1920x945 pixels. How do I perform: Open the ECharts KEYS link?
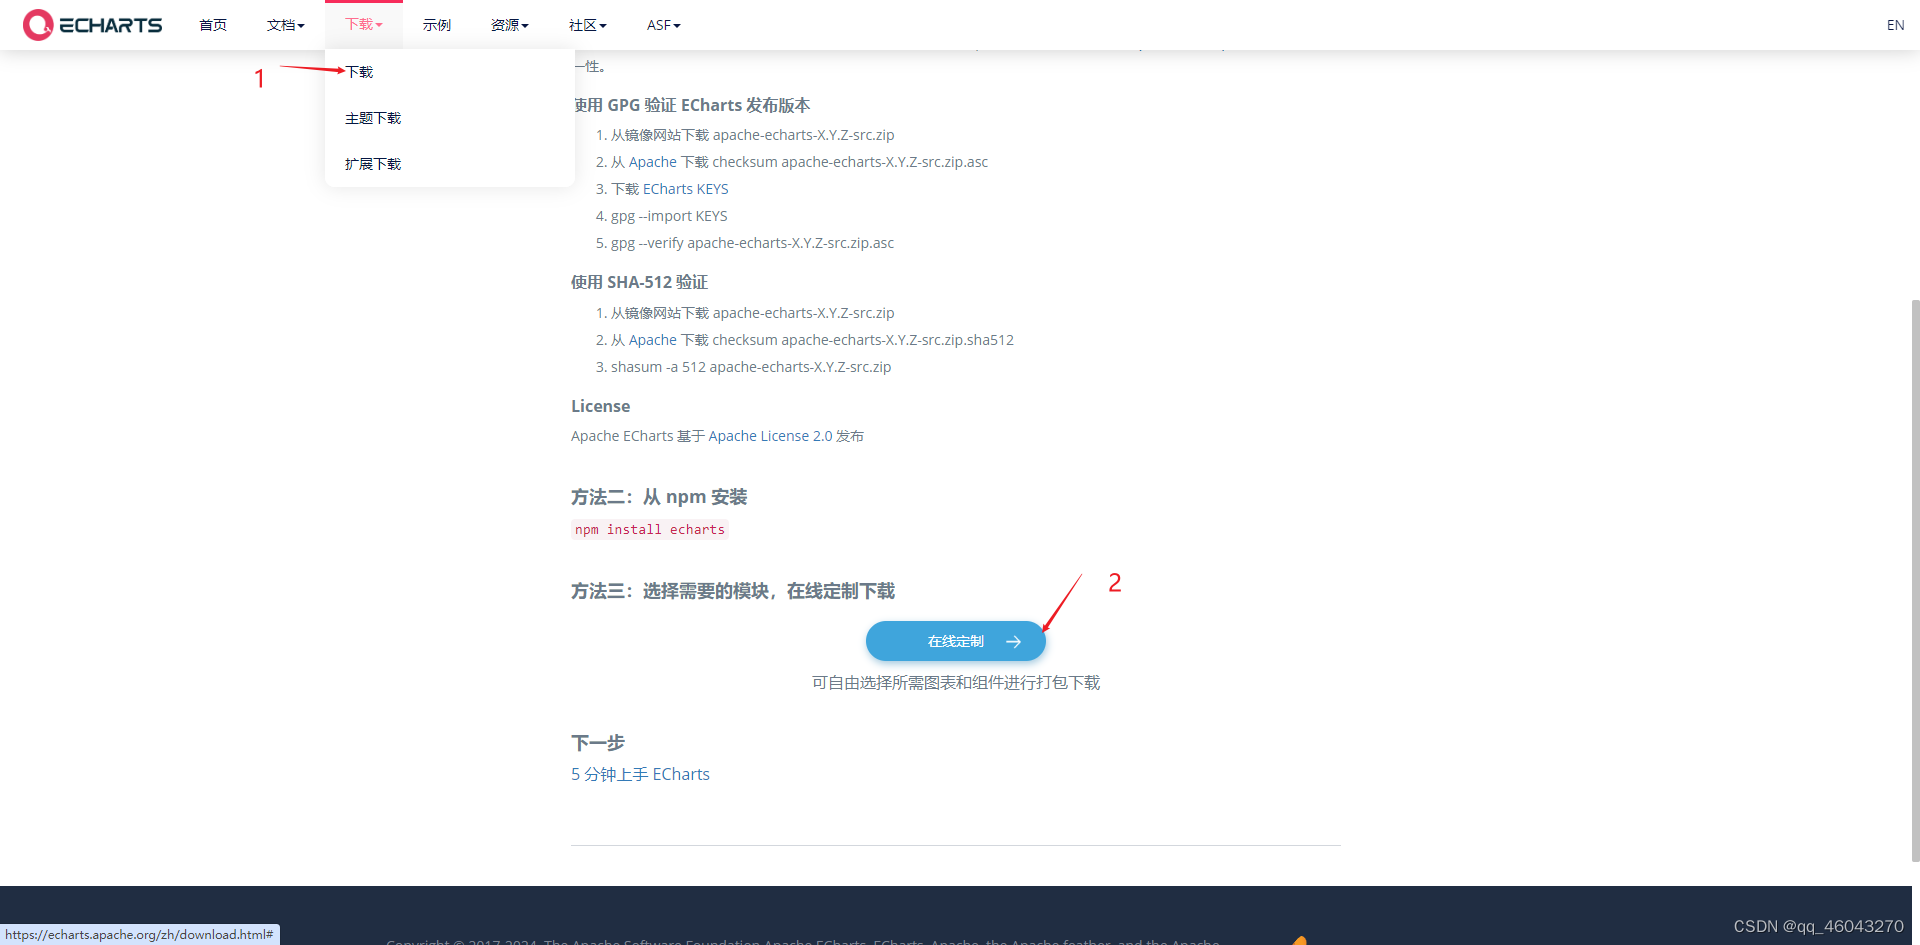[685, 189]
